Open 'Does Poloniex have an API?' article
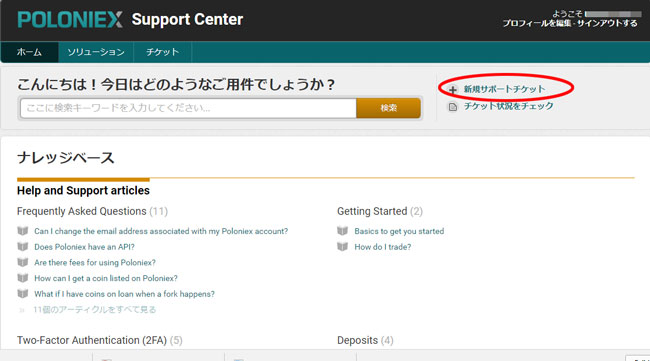Image resolution: width=650 pixels, height=361 pixels. coord(84,247)
